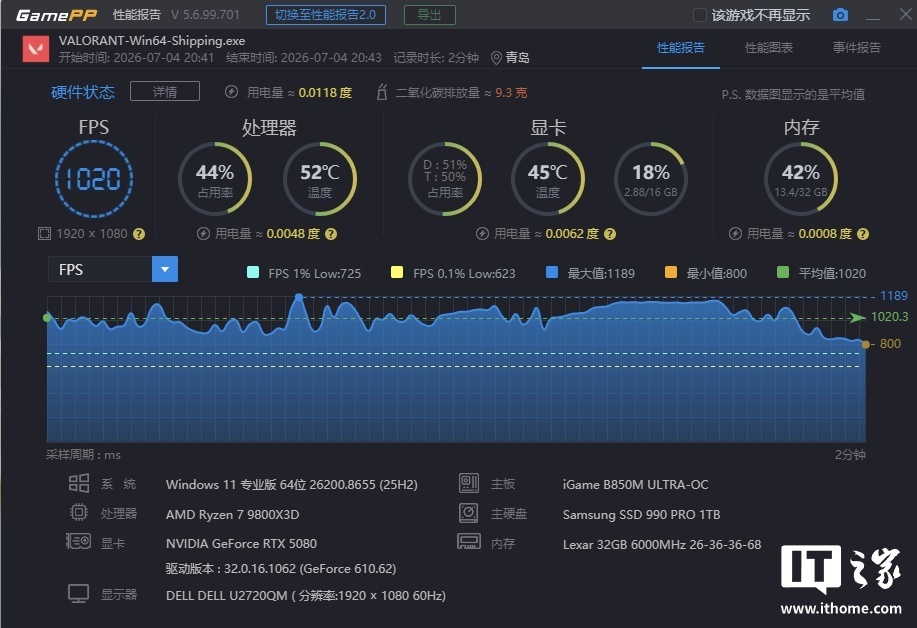This screenshot has width=917, height=628.
Task: Open hardware 详情 details button
Action: point(165,92)
